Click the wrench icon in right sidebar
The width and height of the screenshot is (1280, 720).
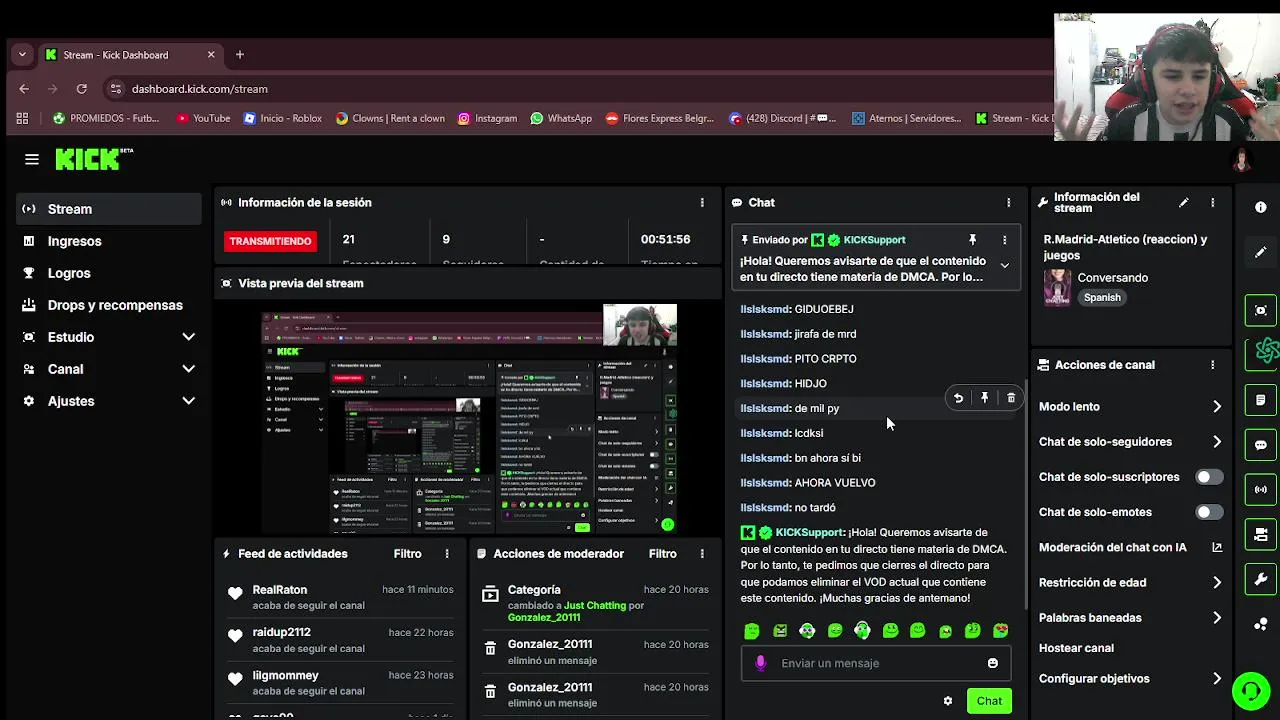pyautogui.click(x=1261, y=579)
